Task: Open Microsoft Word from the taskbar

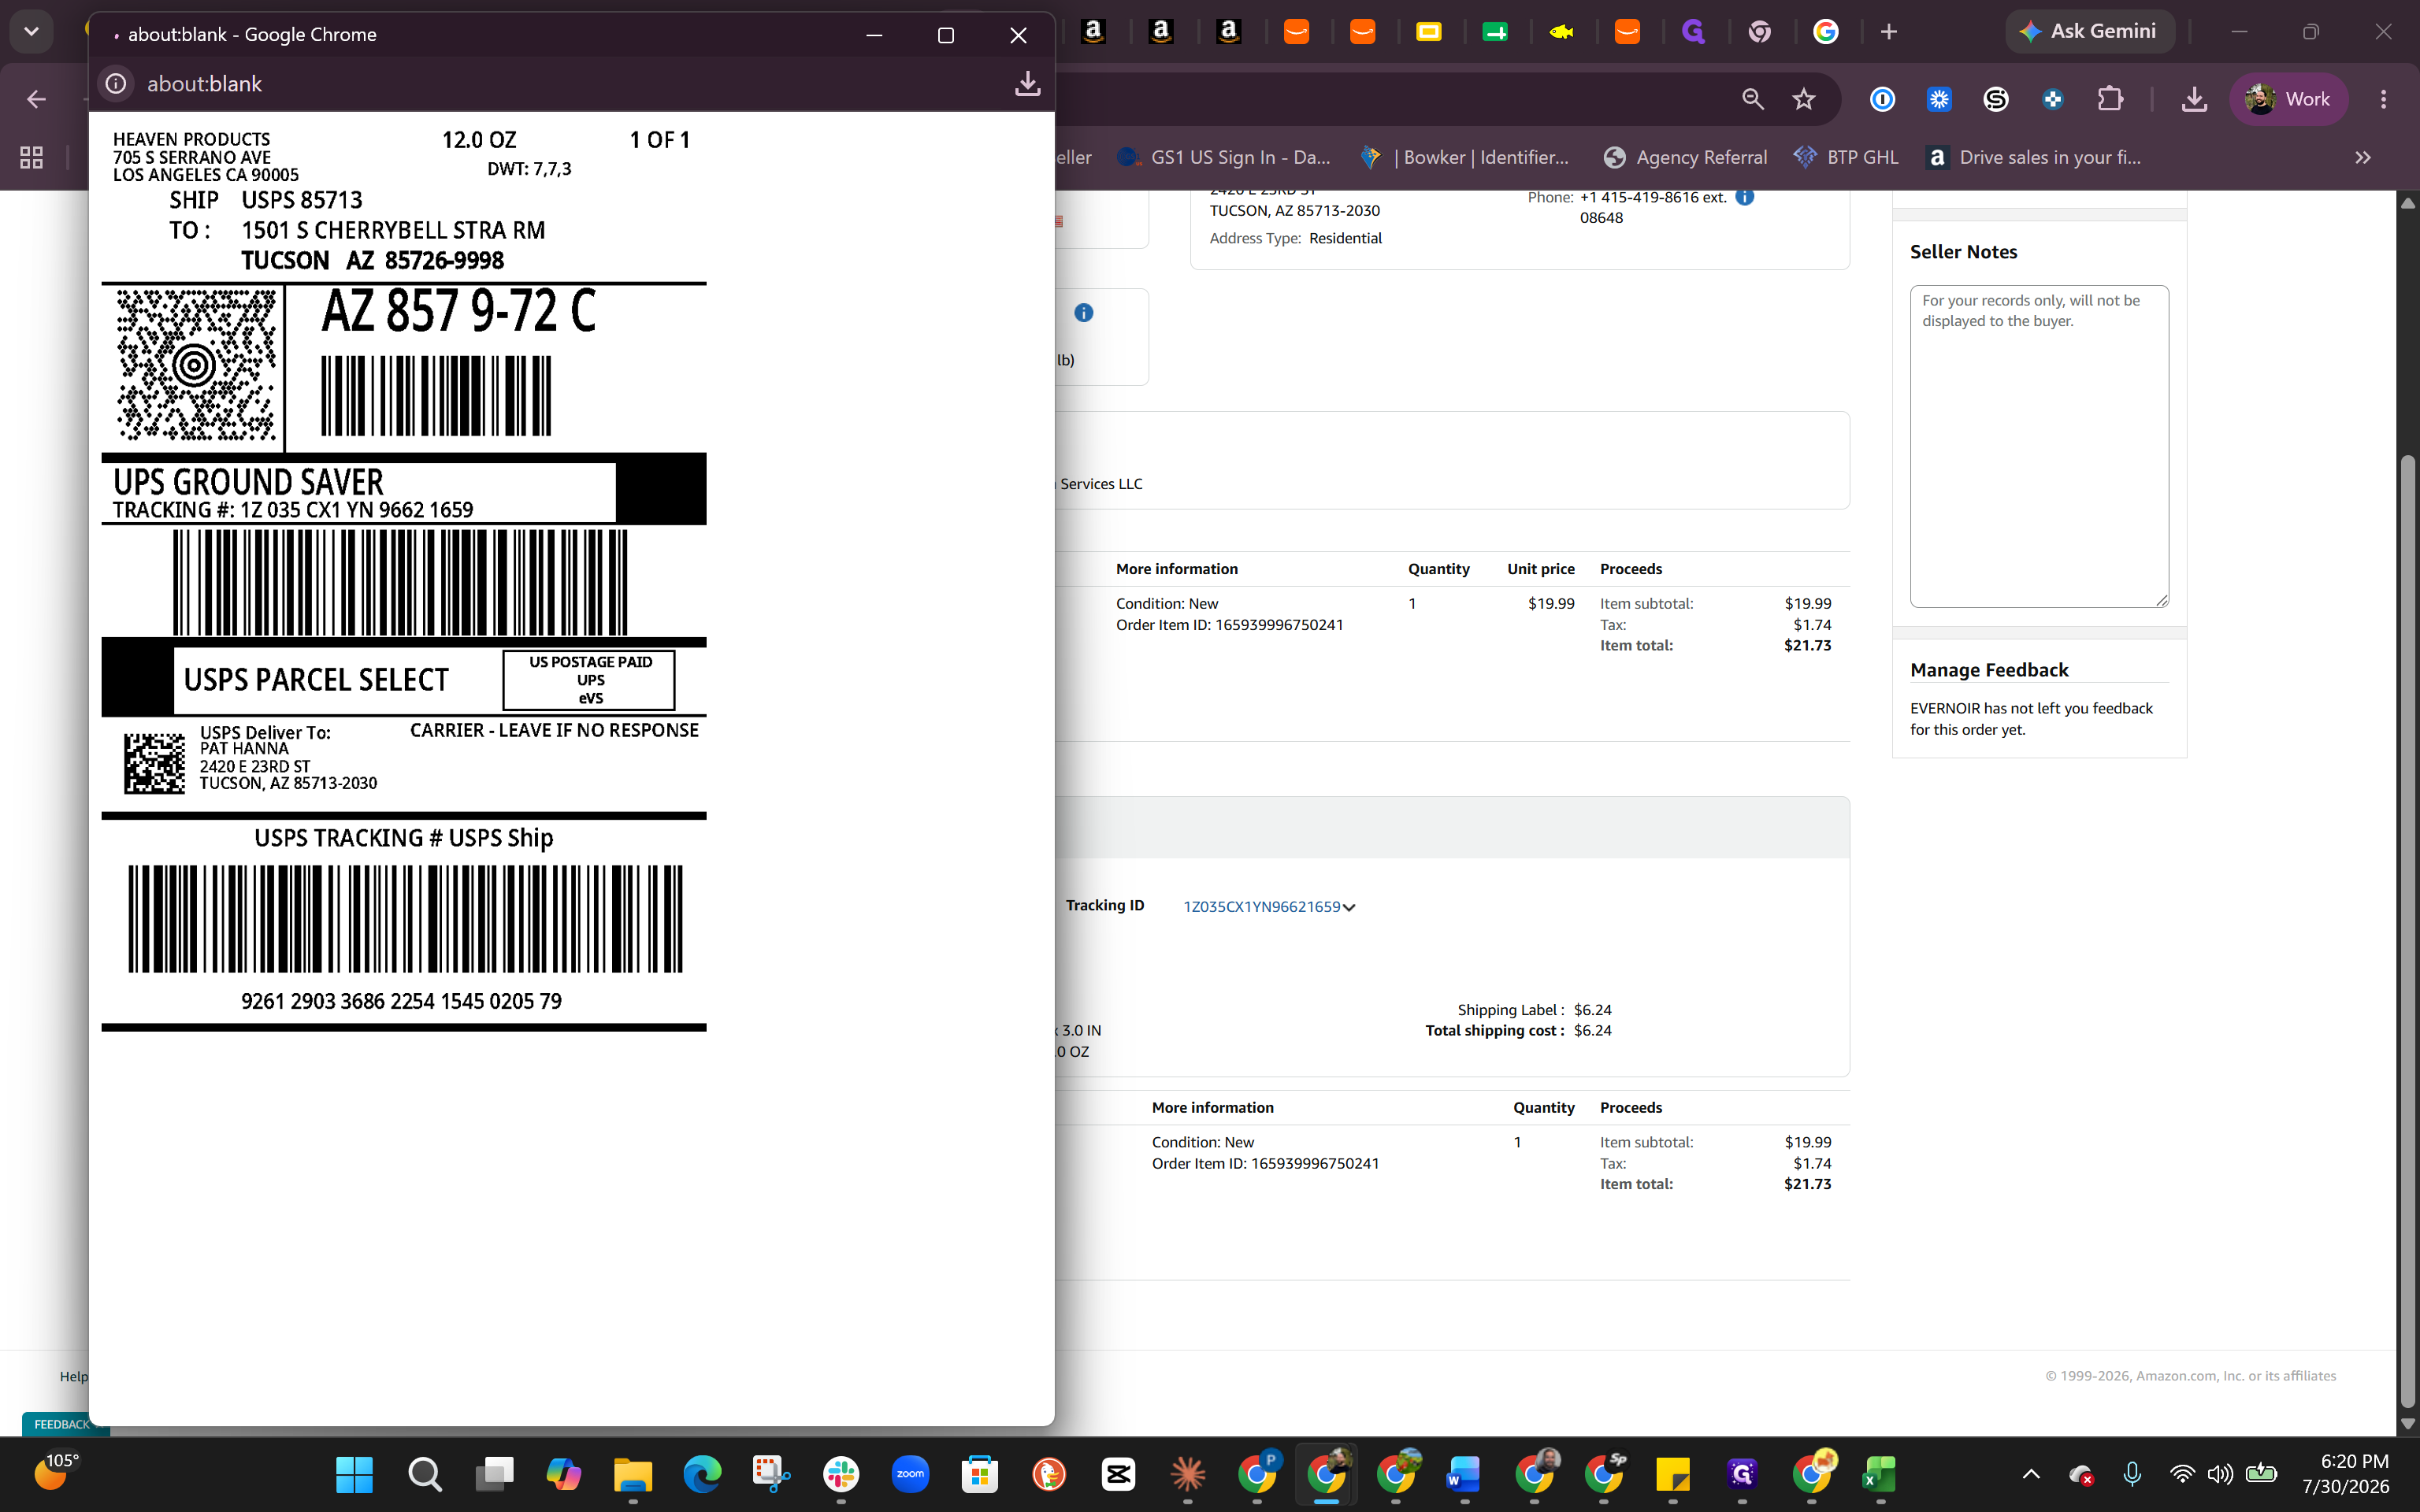Action: click(1464, 1473)
